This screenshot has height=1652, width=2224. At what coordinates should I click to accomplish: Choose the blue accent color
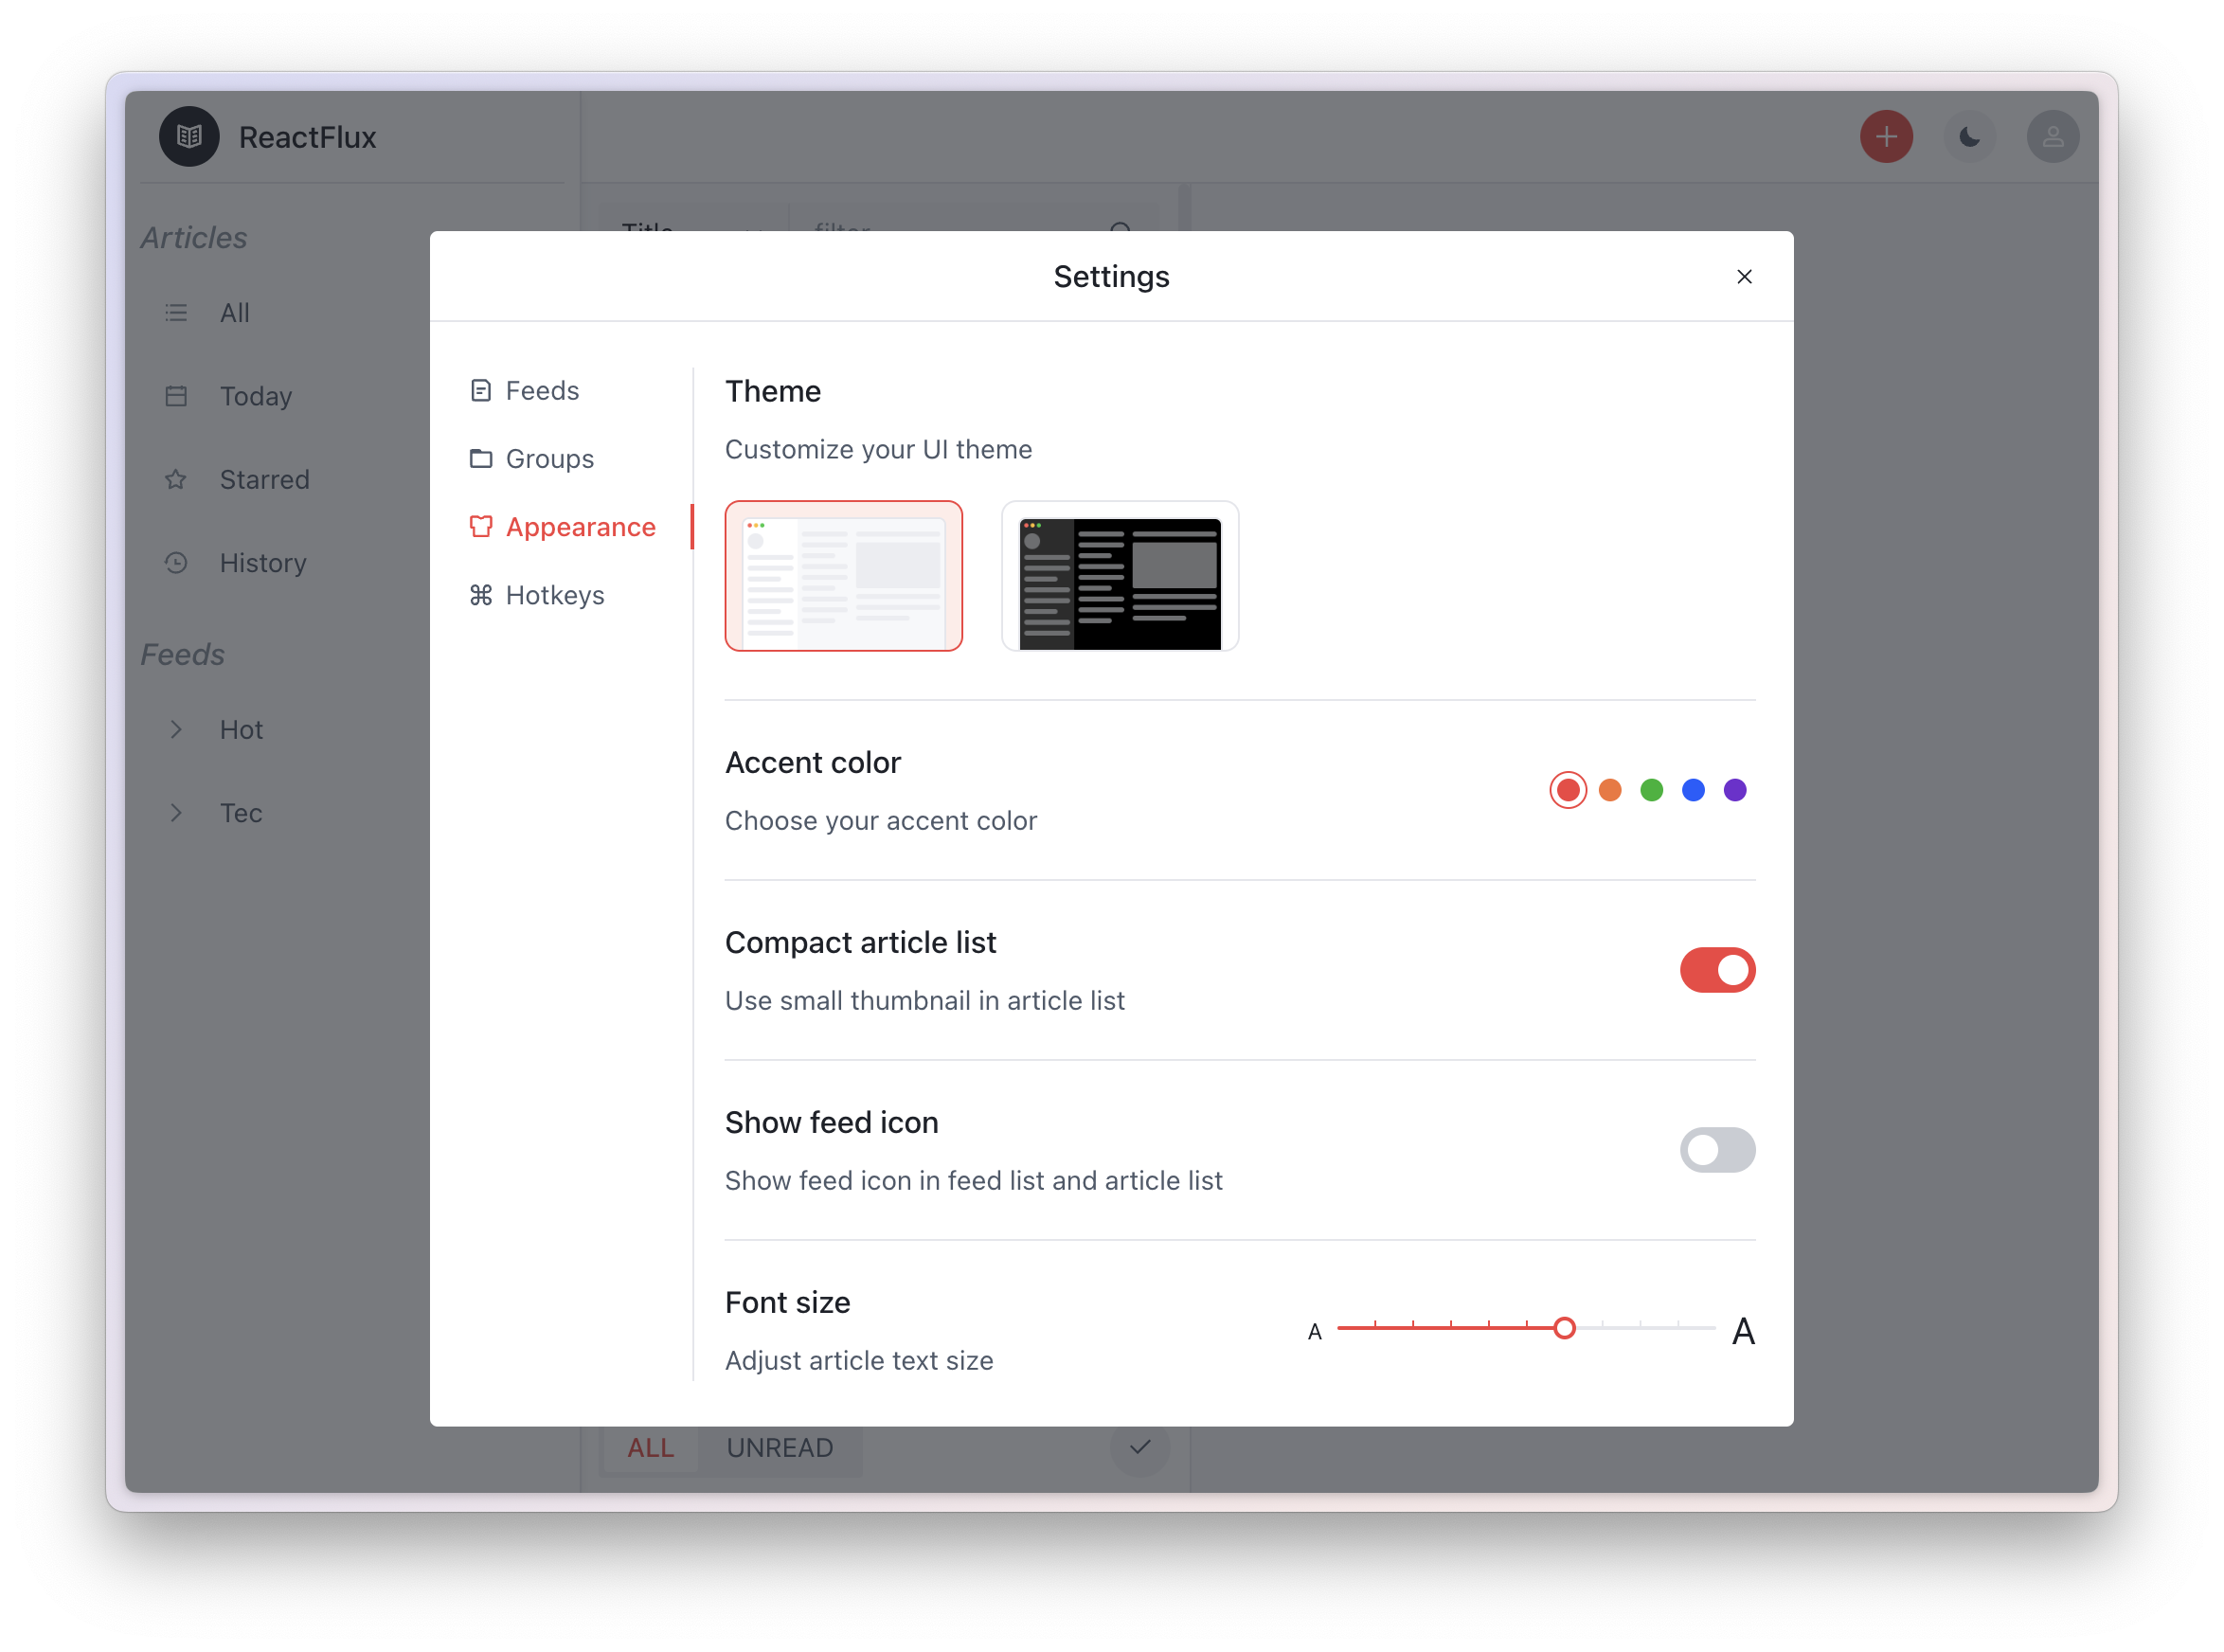(1693, 790)
